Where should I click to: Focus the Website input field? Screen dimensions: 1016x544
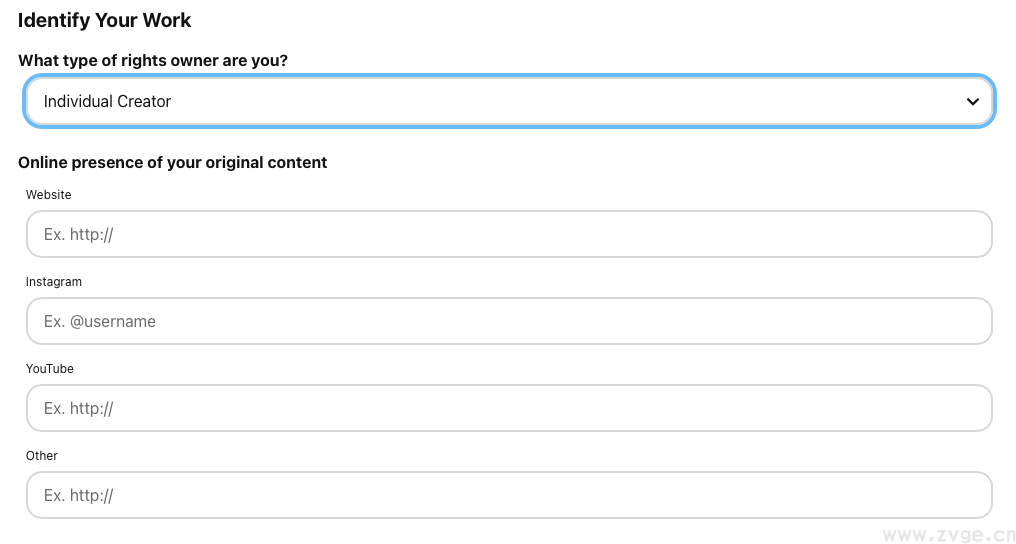[508, 234]
